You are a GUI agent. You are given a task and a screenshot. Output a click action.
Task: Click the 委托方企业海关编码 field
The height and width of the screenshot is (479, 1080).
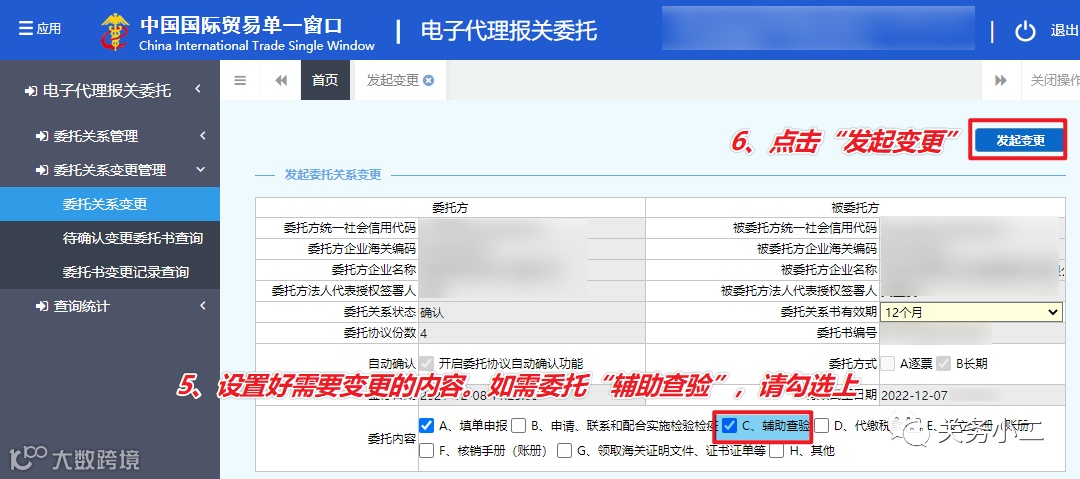click(x=531, y=249)
